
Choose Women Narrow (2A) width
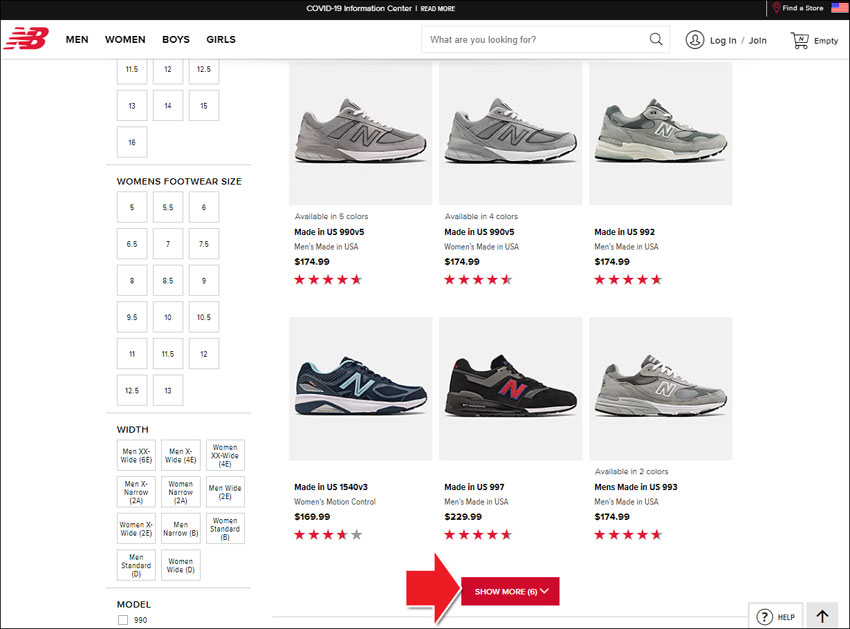click(x=181, y=492)
